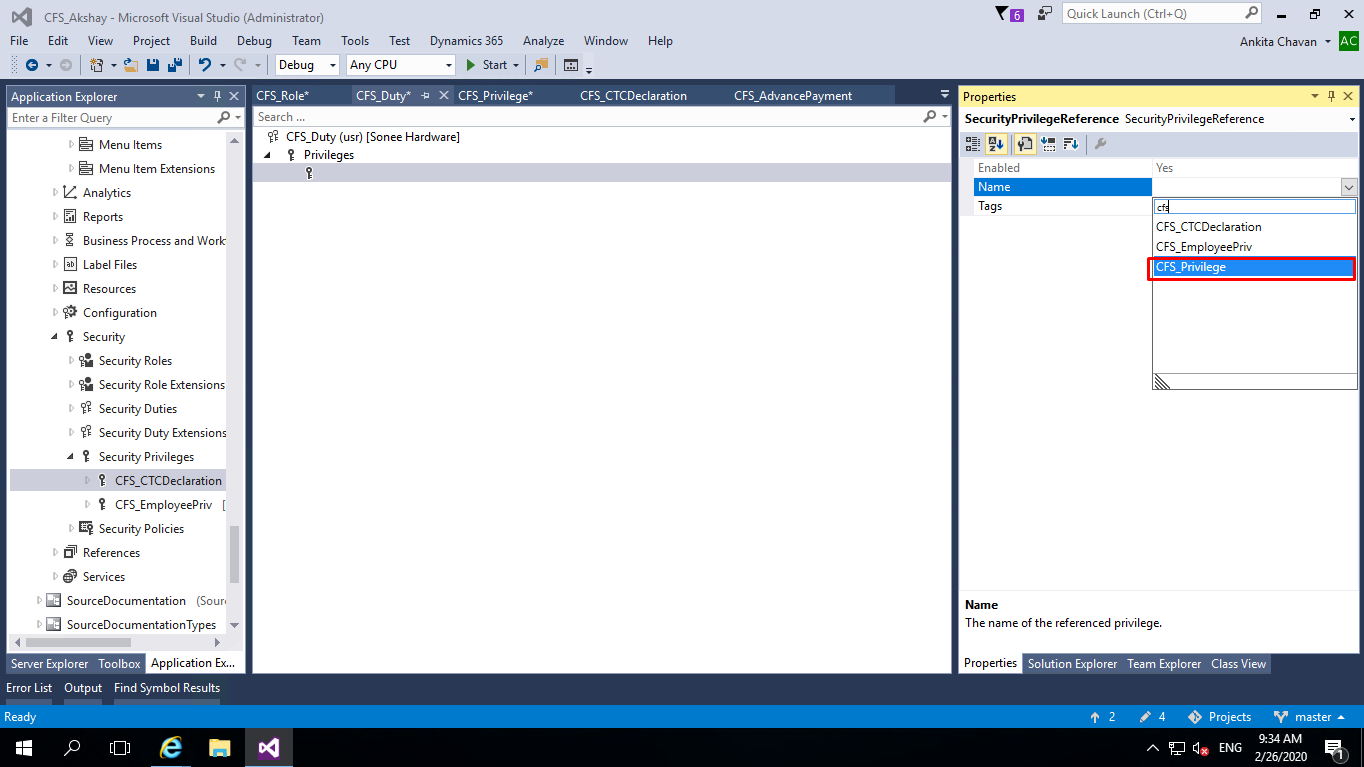This screenshot has height=767, width=1364.
Task: Click the muted volume tray icon
Action: coord(1201,748)
